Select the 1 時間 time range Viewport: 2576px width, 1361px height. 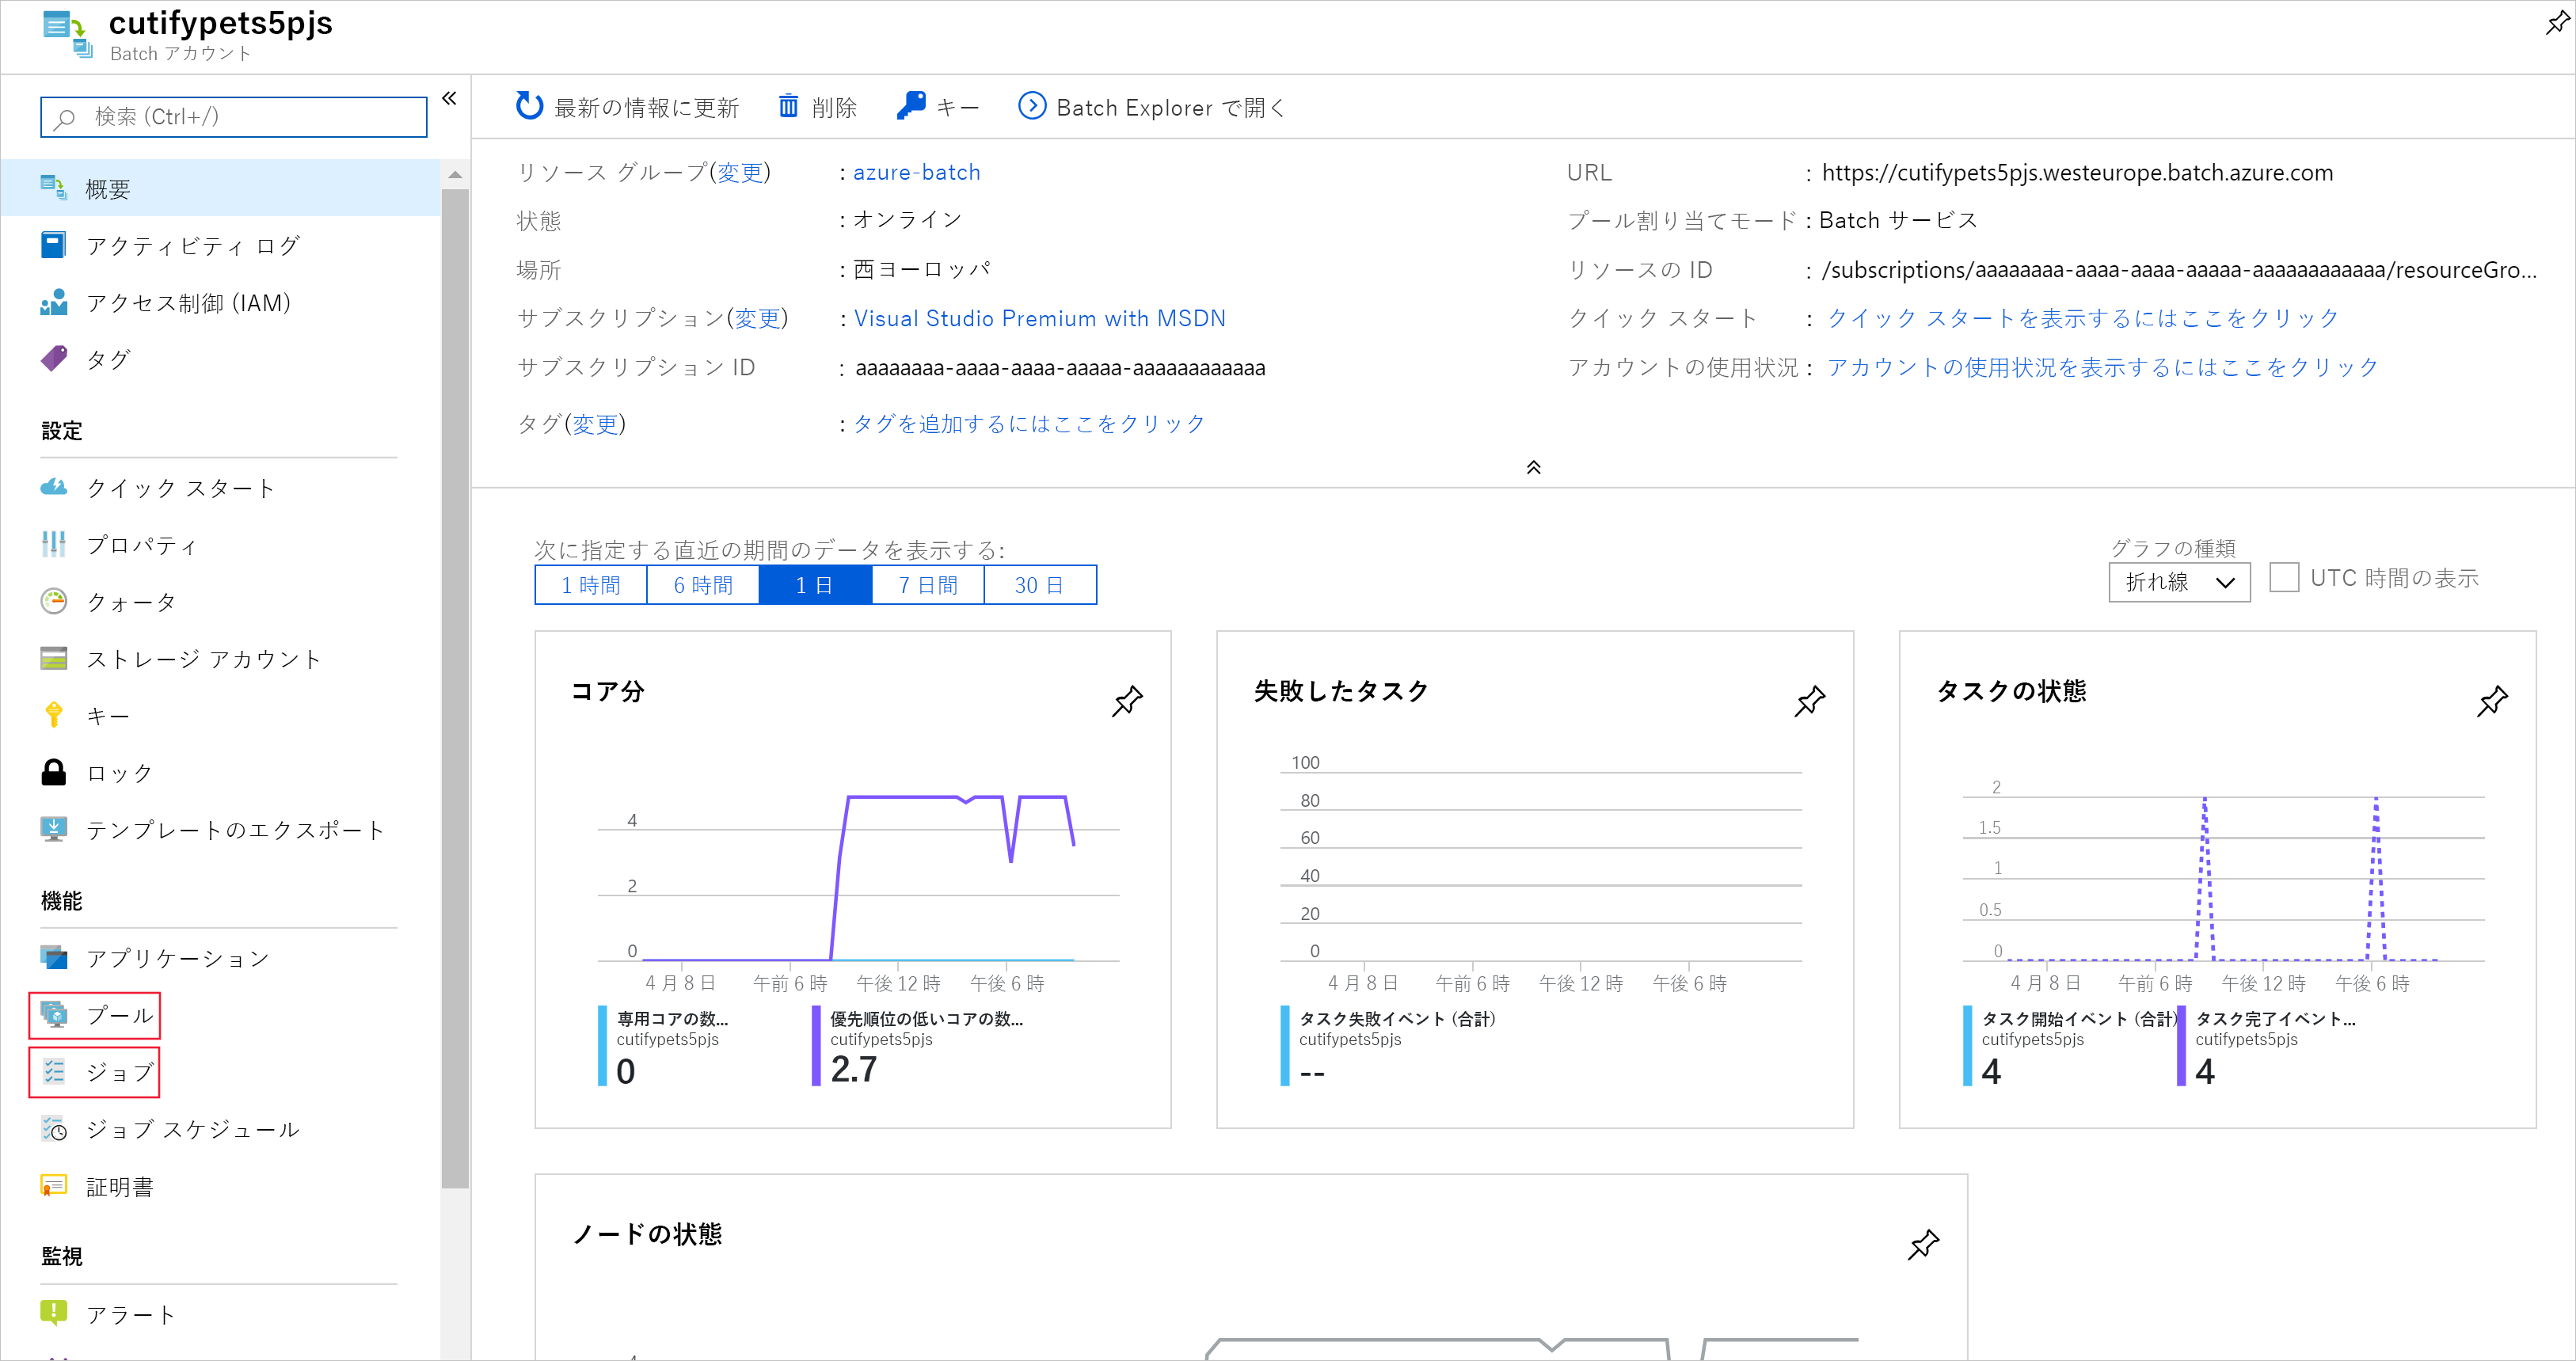click(x=591, y=585)
